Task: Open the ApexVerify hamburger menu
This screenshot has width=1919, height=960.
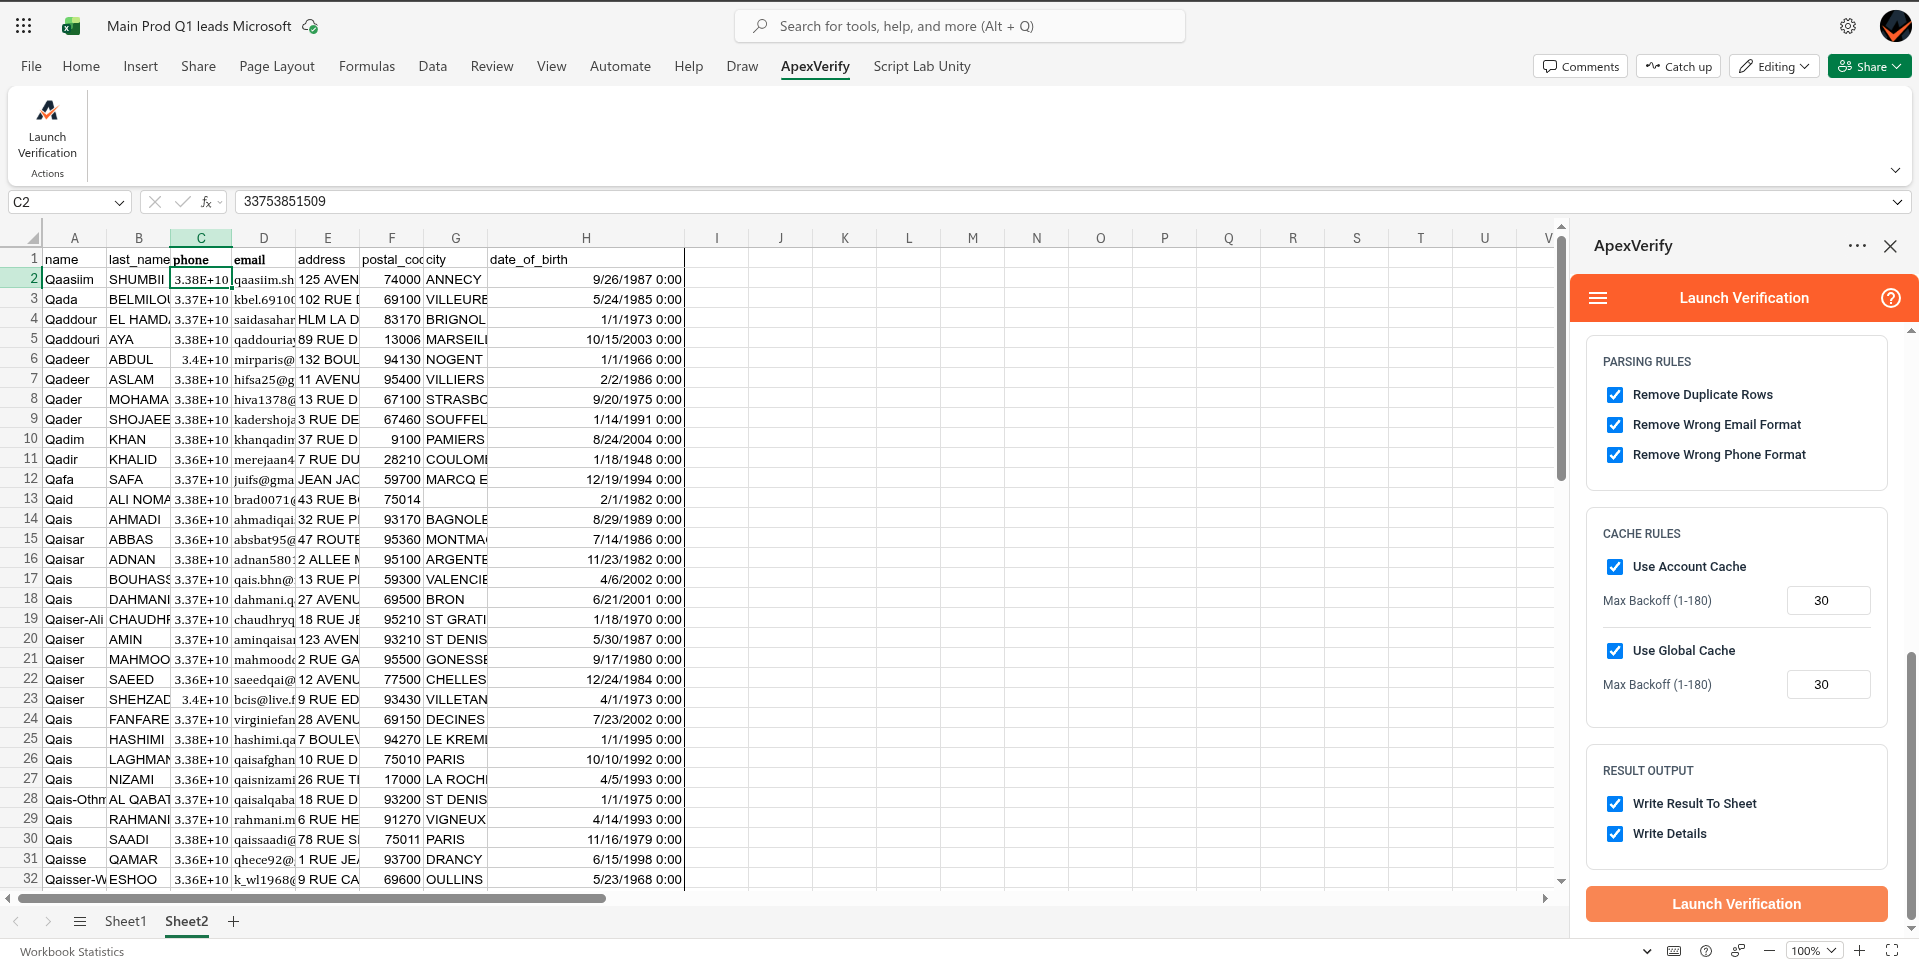Action: pos(1598,298)
